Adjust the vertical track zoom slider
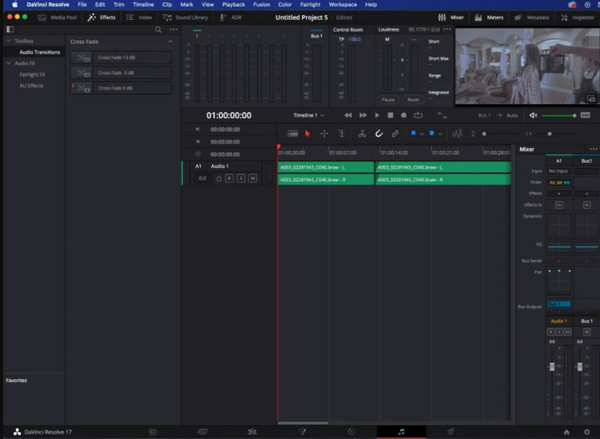 point(484,134)
